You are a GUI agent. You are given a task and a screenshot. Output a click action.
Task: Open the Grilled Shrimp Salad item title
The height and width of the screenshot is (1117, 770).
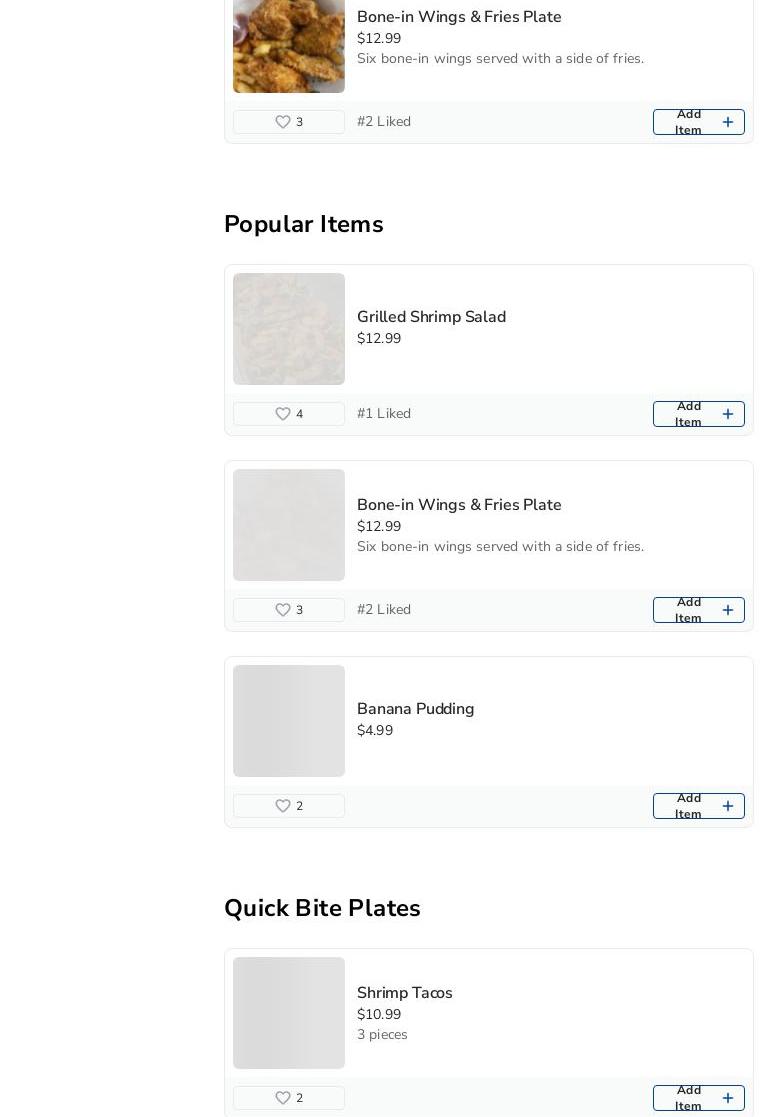tap(431, 317)
